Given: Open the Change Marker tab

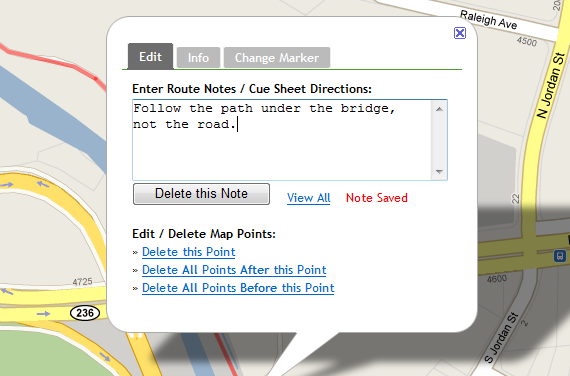Looking at the screenshot, I should point(277,57).
